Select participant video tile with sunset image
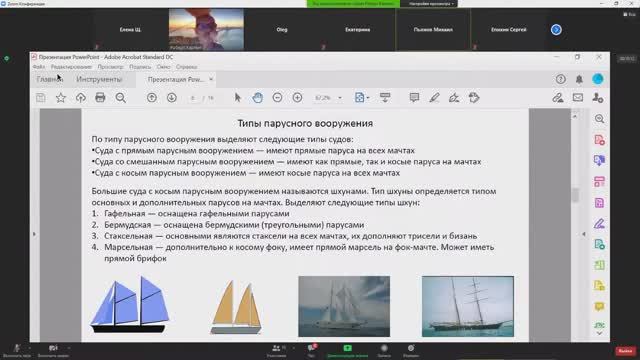This screenshot has height=360, width=640. [206, 29]
